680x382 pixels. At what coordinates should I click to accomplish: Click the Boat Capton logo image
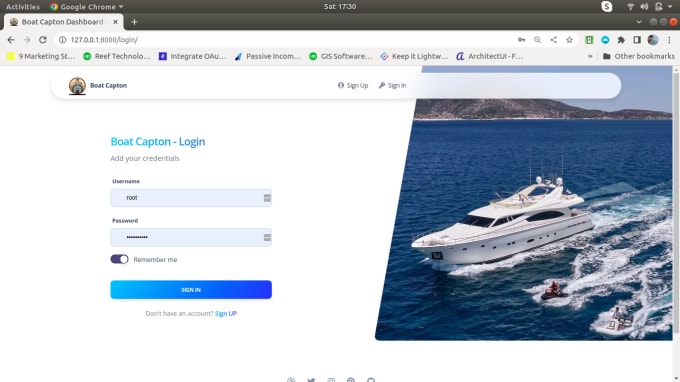[77, 85]
